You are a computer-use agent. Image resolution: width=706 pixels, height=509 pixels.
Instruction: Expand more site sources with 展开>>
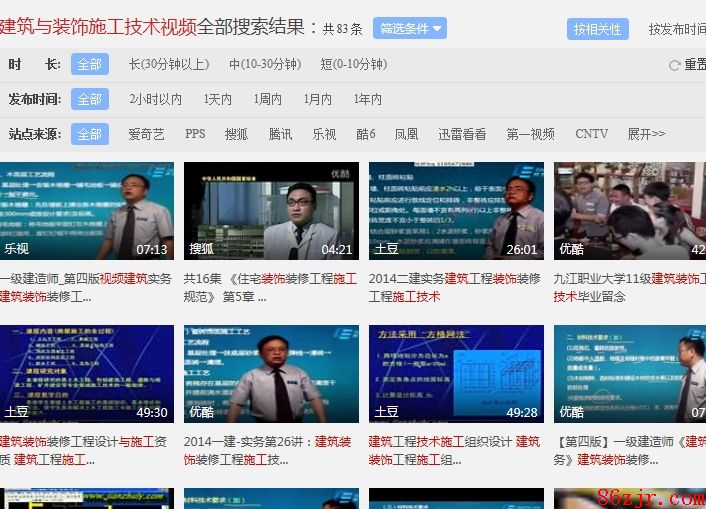(x=646, y=134)
